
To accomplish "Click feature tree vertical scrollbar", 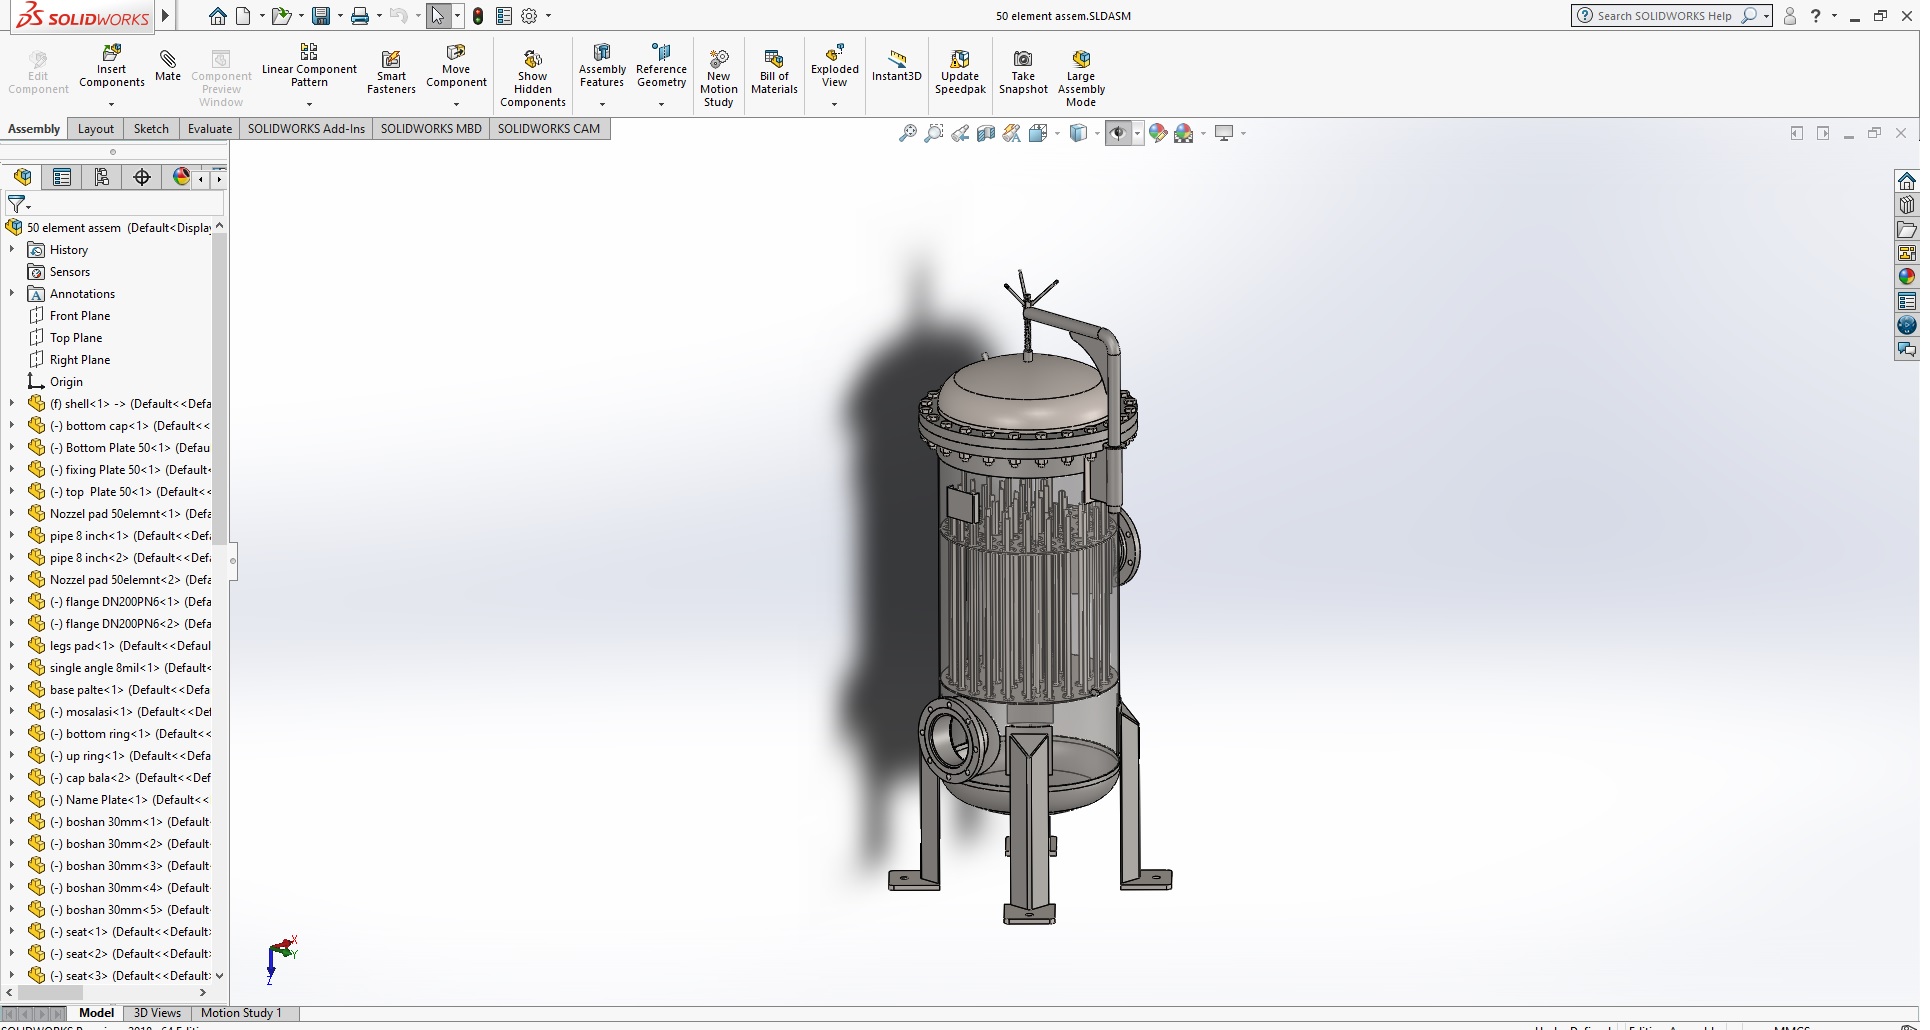I will point(220,390).
